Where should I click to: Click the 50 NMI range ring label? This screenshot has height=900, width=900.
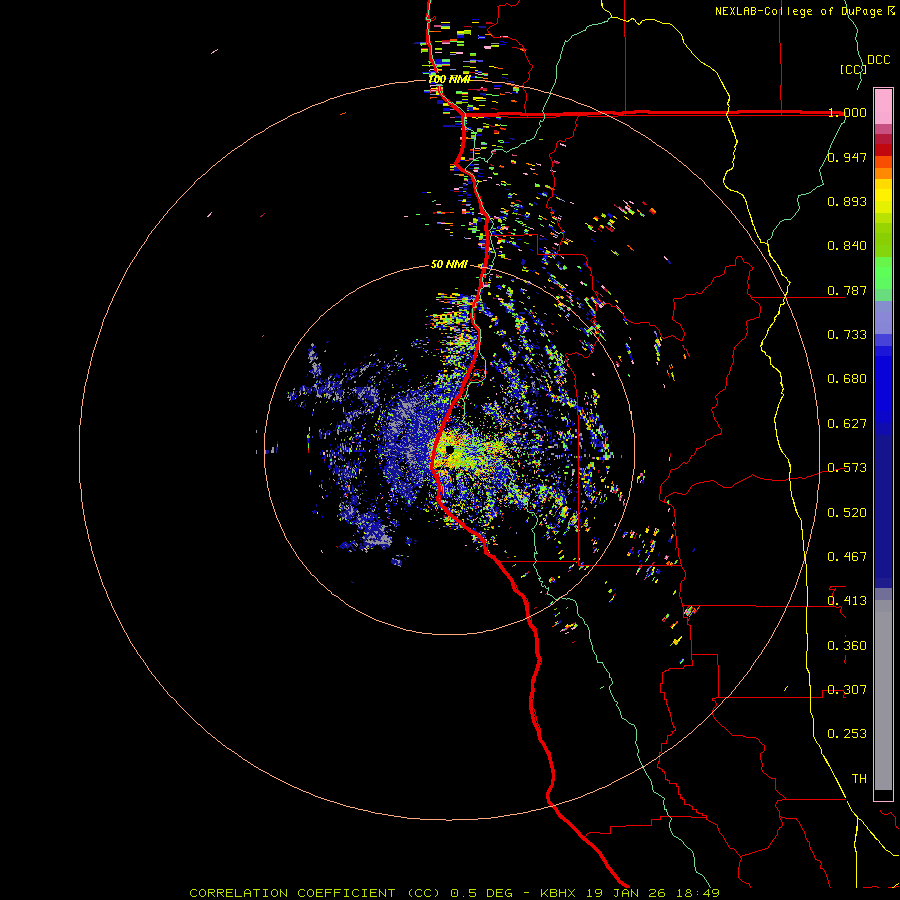[x=449, y=264]
